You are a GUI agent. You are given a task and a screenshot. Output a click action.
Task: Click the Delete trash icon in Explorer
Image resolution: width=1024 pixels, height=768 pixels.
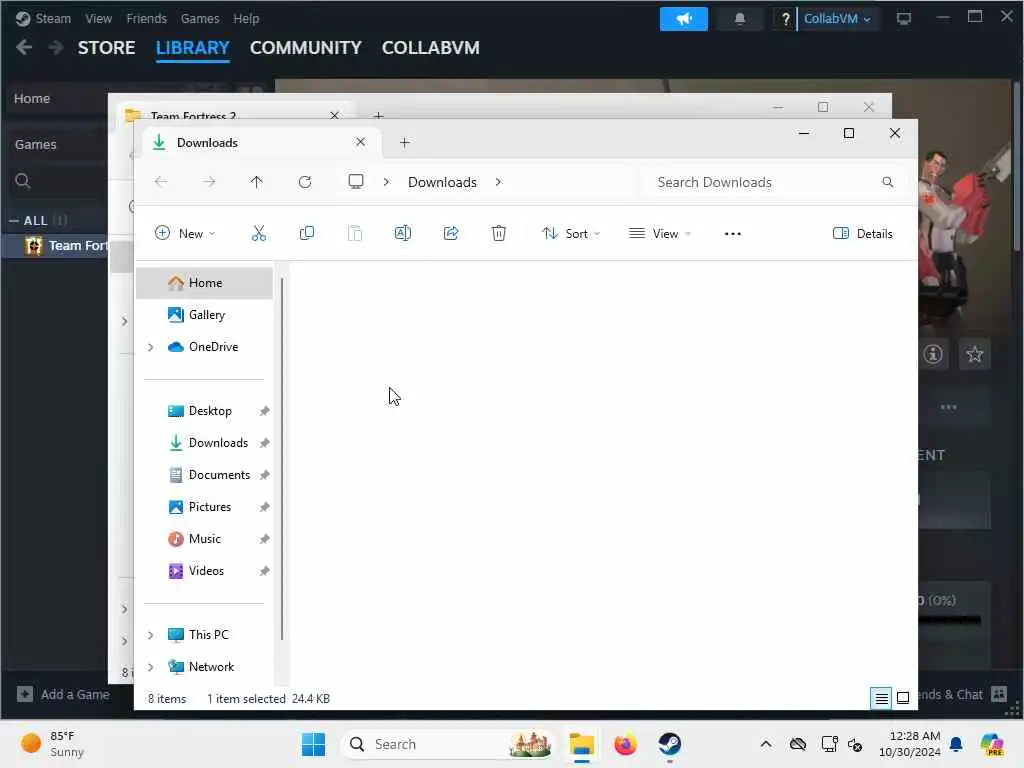click(499, 233)
